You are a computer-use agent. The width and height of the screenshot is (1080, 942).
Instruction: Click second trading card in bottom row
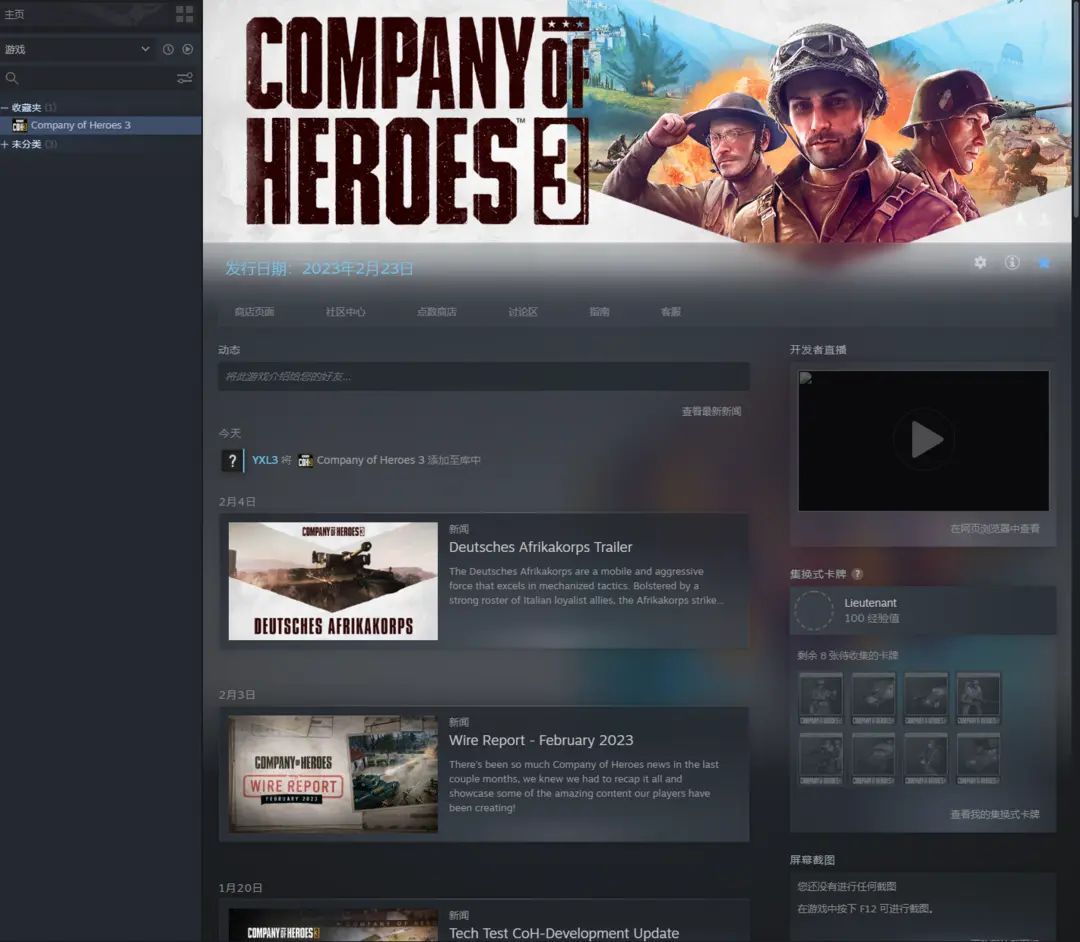tap(873, 759)
